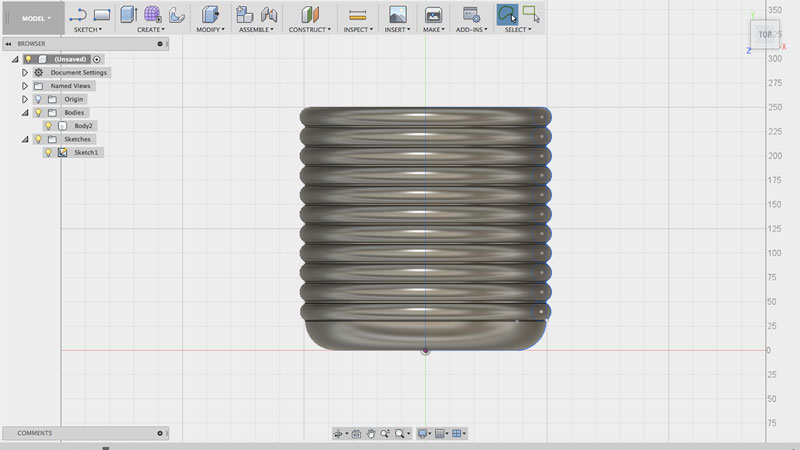Activate the Pan hand tool
The image size is (800, 450).
[371, 433]
